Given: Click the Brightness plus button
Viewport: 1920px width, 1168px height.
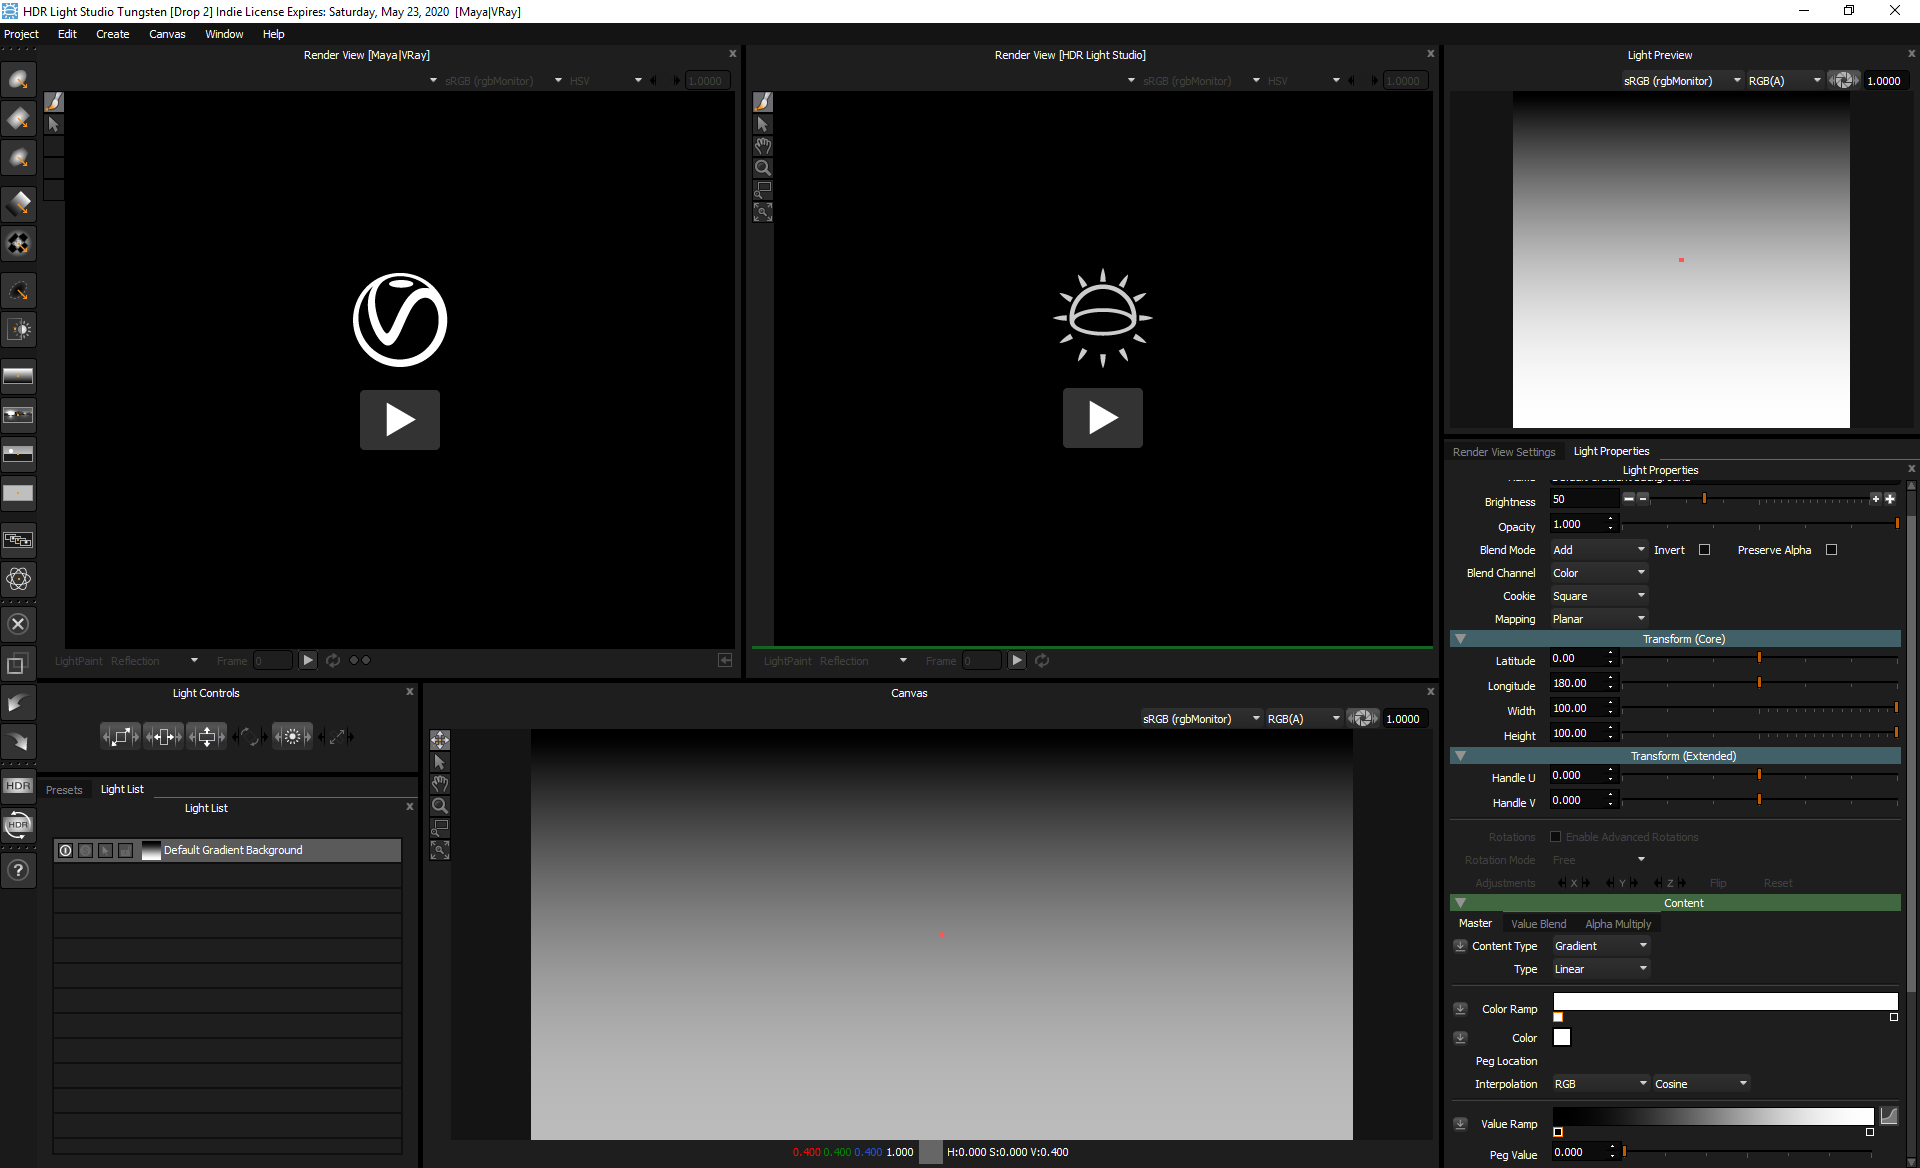Looking at the screenshot, I should [1877, 498].
